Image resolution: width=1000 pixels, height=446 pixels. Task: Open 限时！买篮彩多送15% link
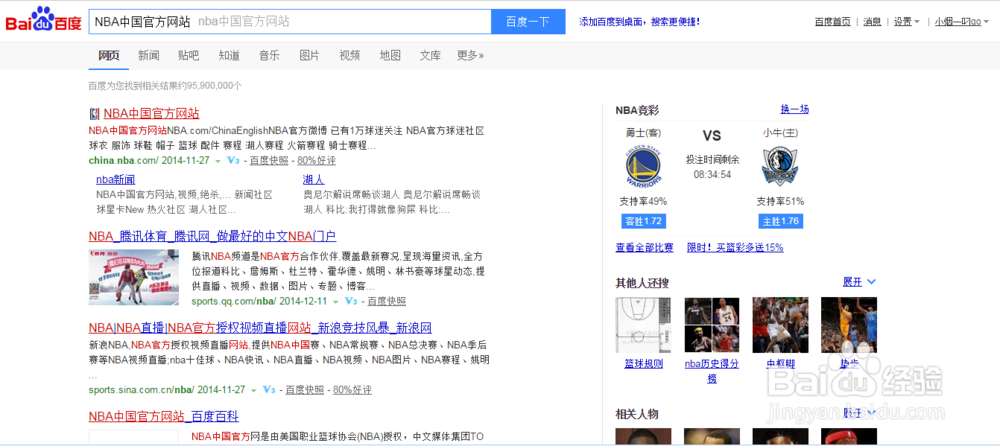pyautogui.click(x=735, y=248)
